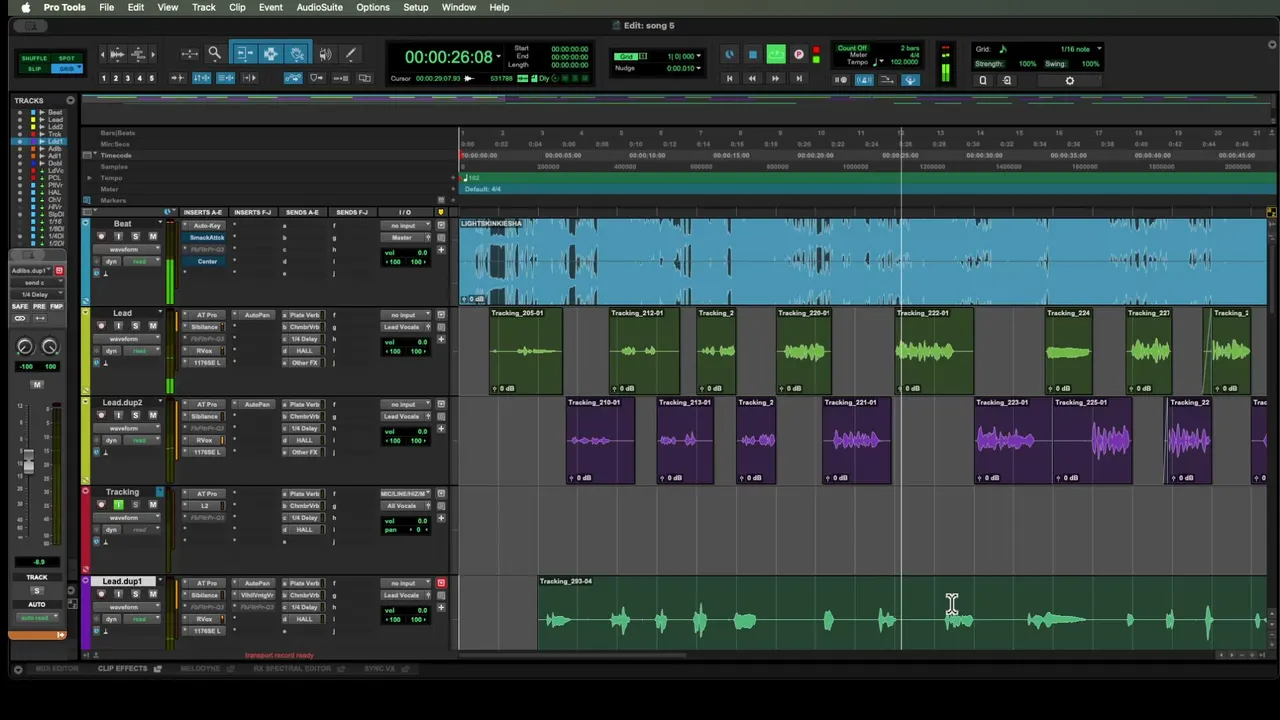This screenshot has width=1280, height=720.
Task: Pick the Pencil tool
Action: coord(350,54)
